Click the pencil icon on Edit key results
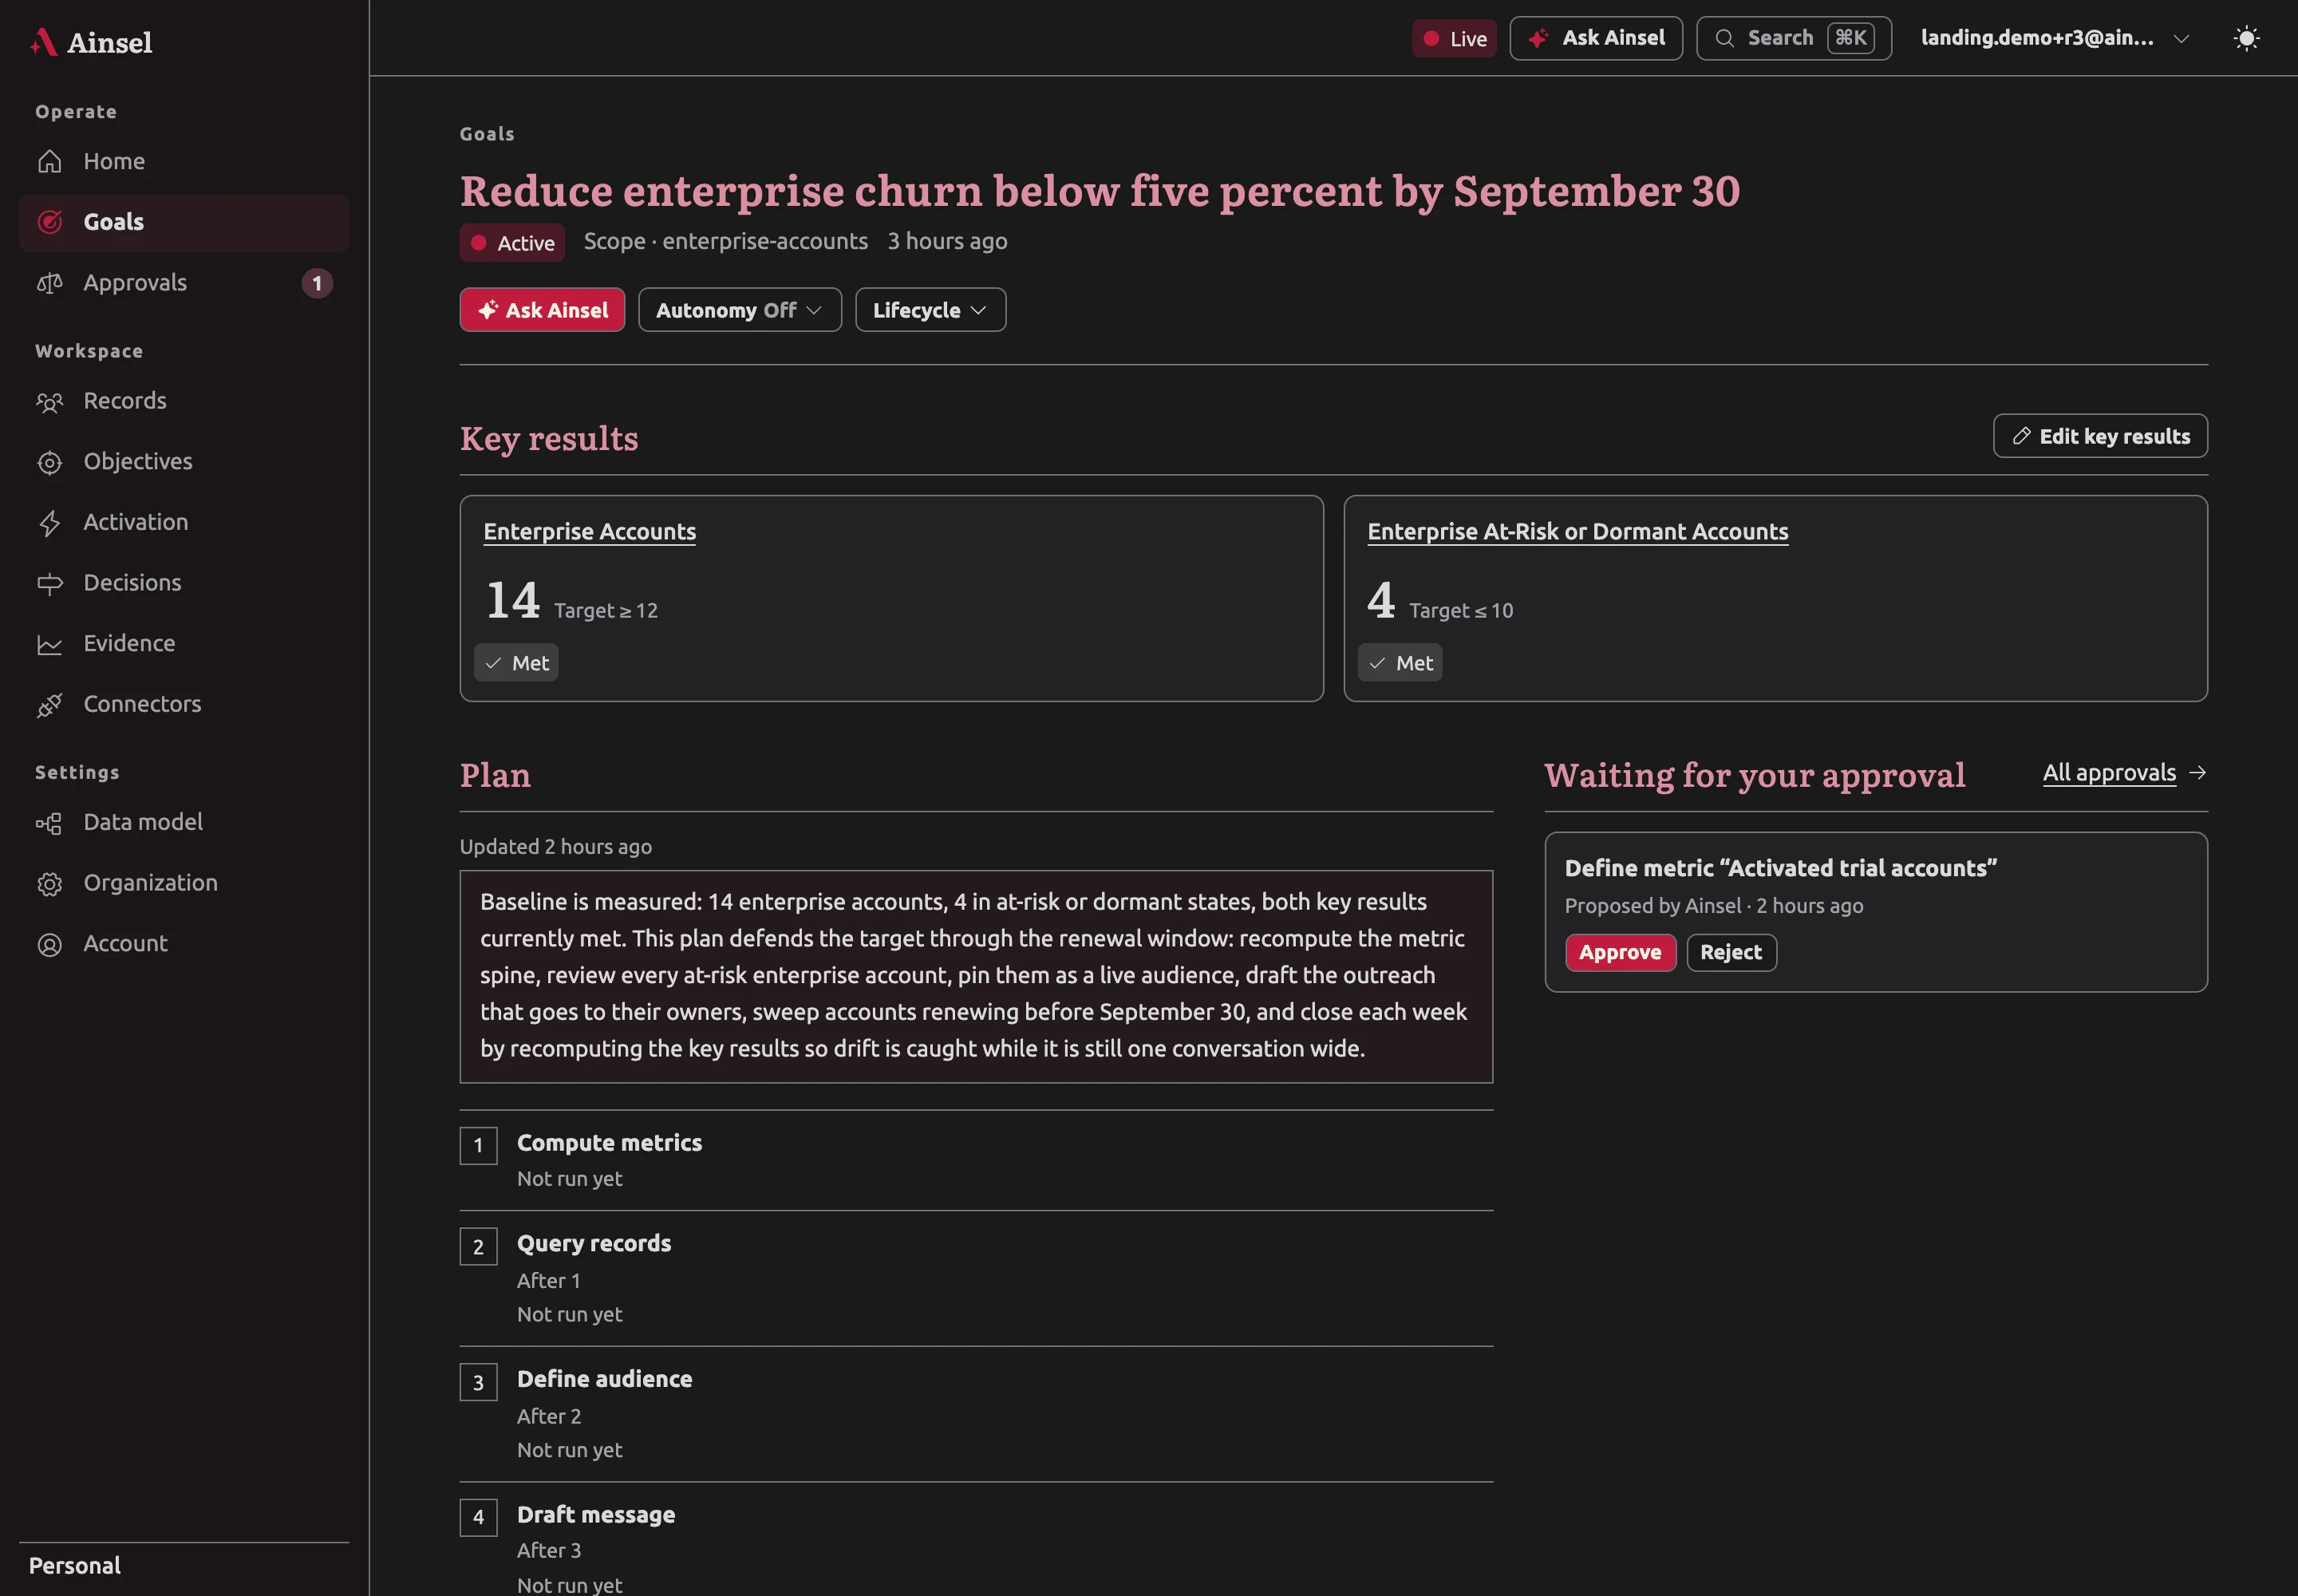Image resolution: width=2298 pixels, height=1596 pixels. (2021, 436)
